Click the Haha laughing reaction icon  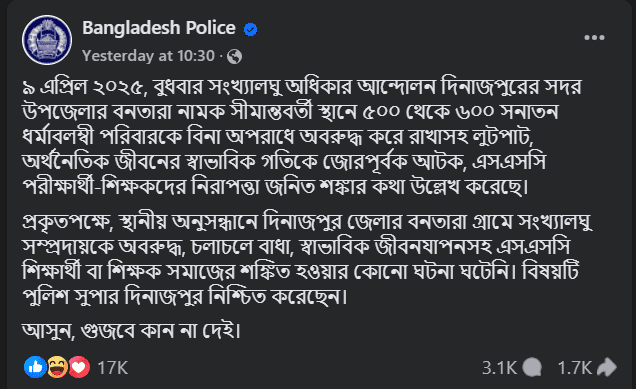(x=57, y=367)
